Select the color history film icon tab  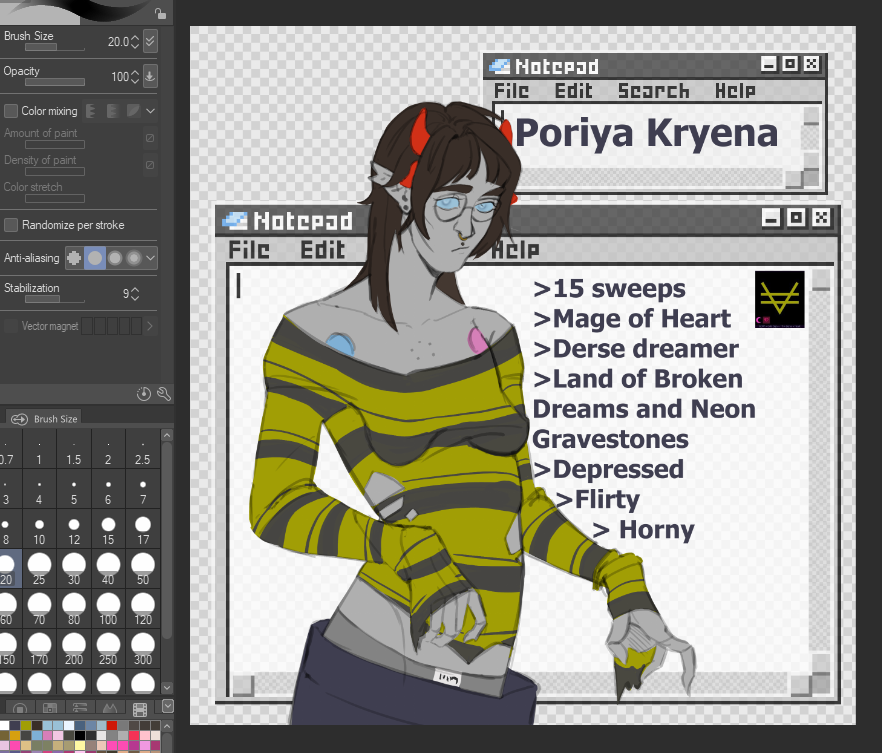(x=140, y=709)
